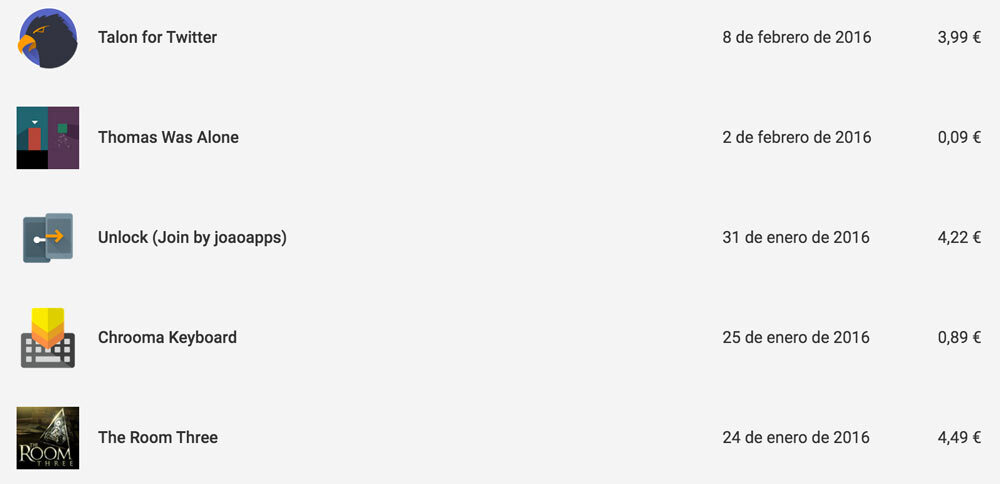Click the 0,09 € price
Viewport: 1000px width, 484px height.
click(x=959, y=138)
